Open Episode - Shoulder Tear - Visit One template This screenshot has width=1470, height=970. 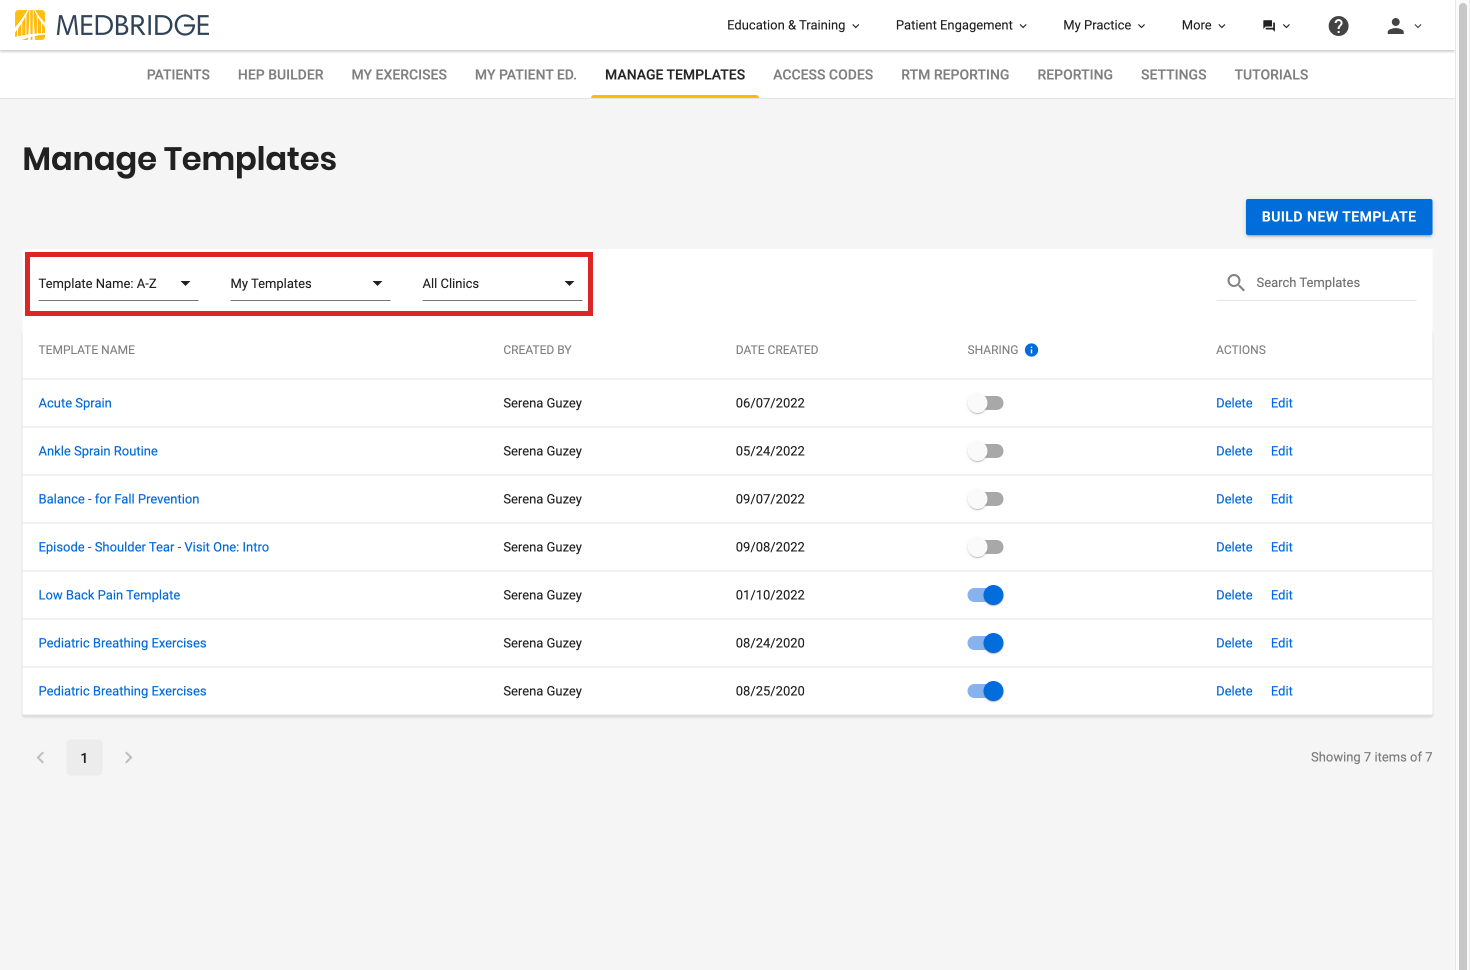tap(154, 547)
